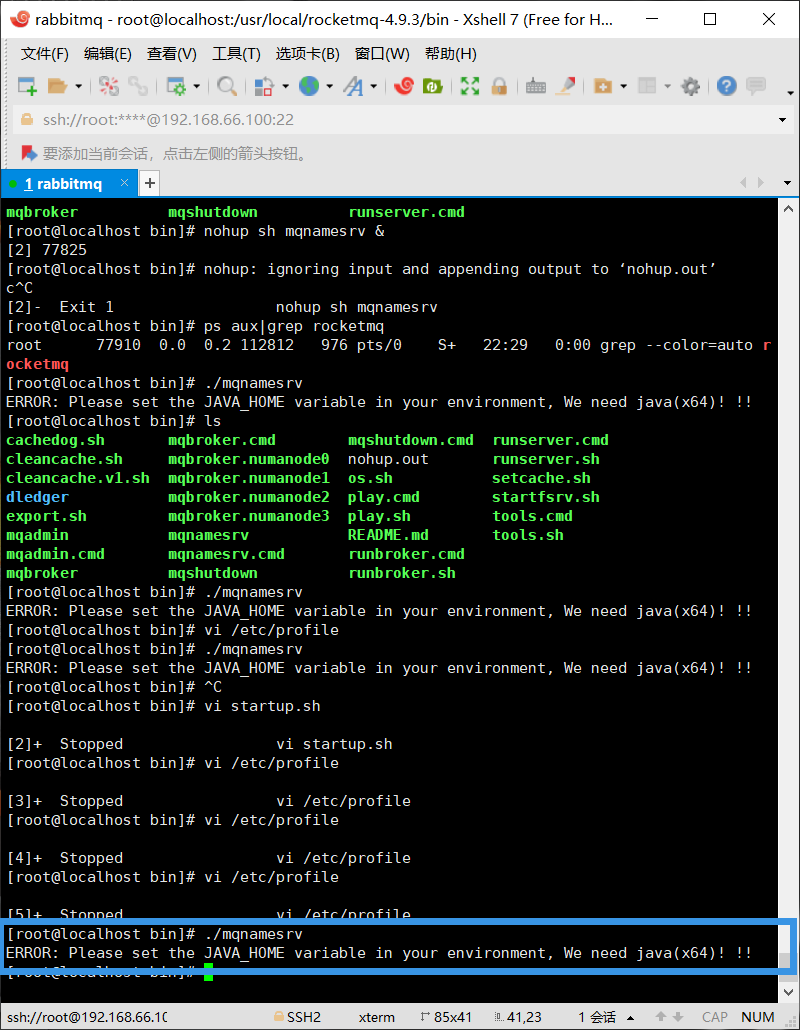Click the xterm status bar entry
The image size is (800, 1030).
click(376, 1017)
